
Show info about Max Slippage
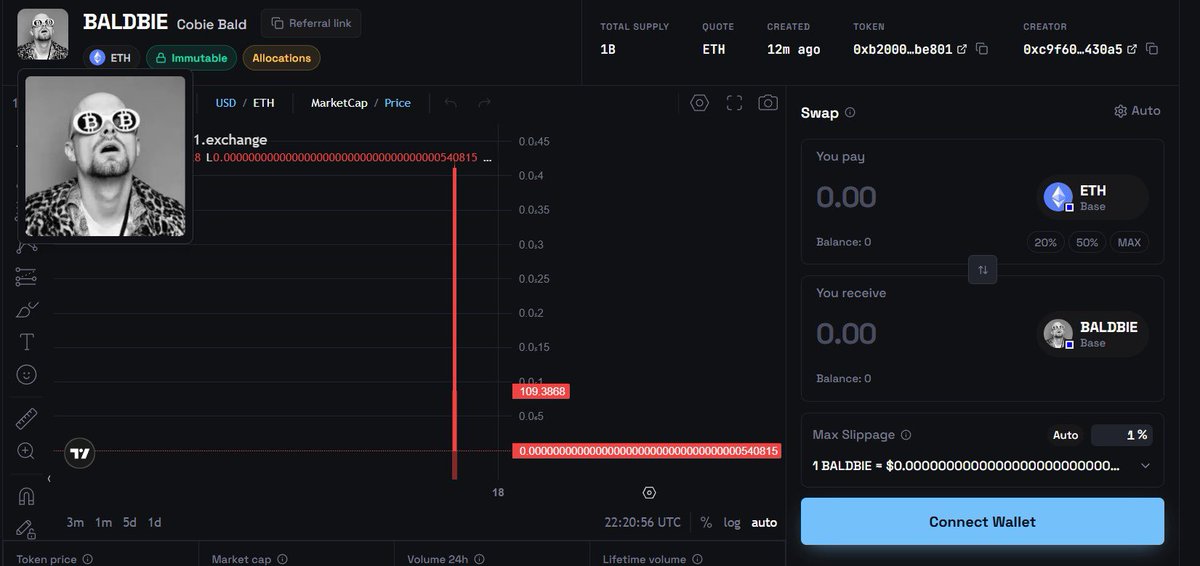906,435
